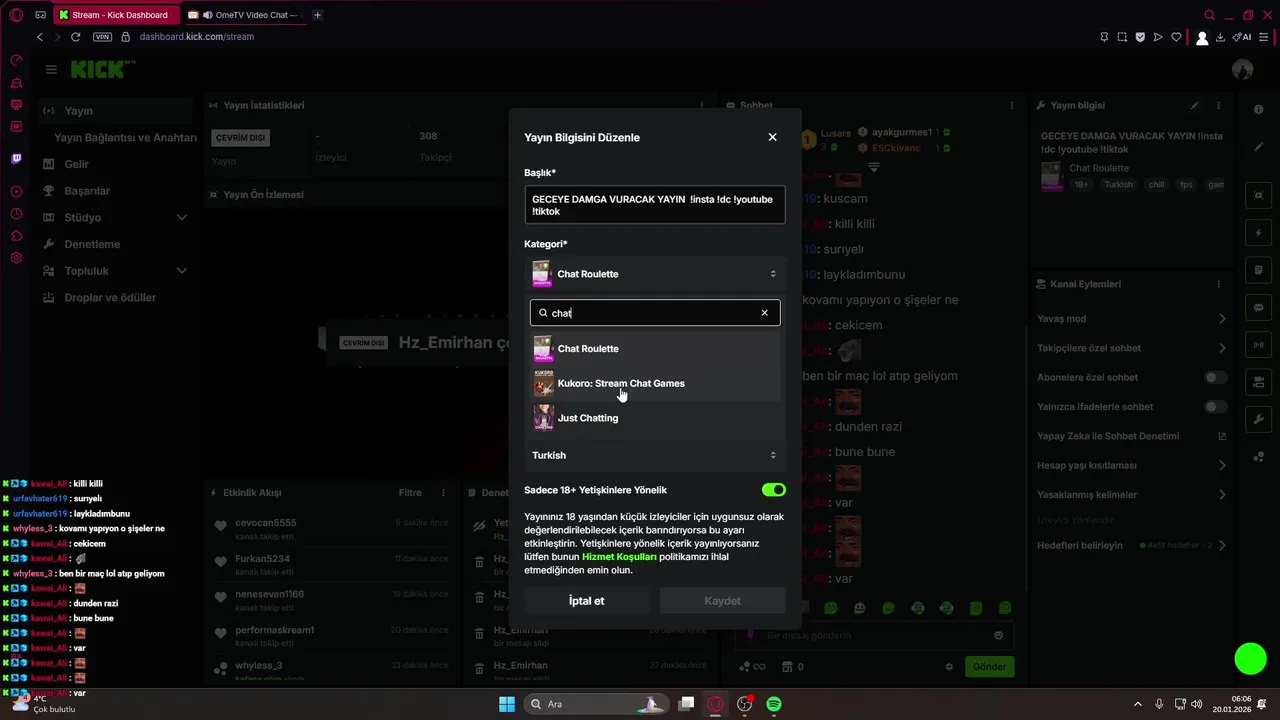This screenshot has width=1280, height=720.
Task: Open Sohbet panel options menu
Action: [x=1011, y=105]
